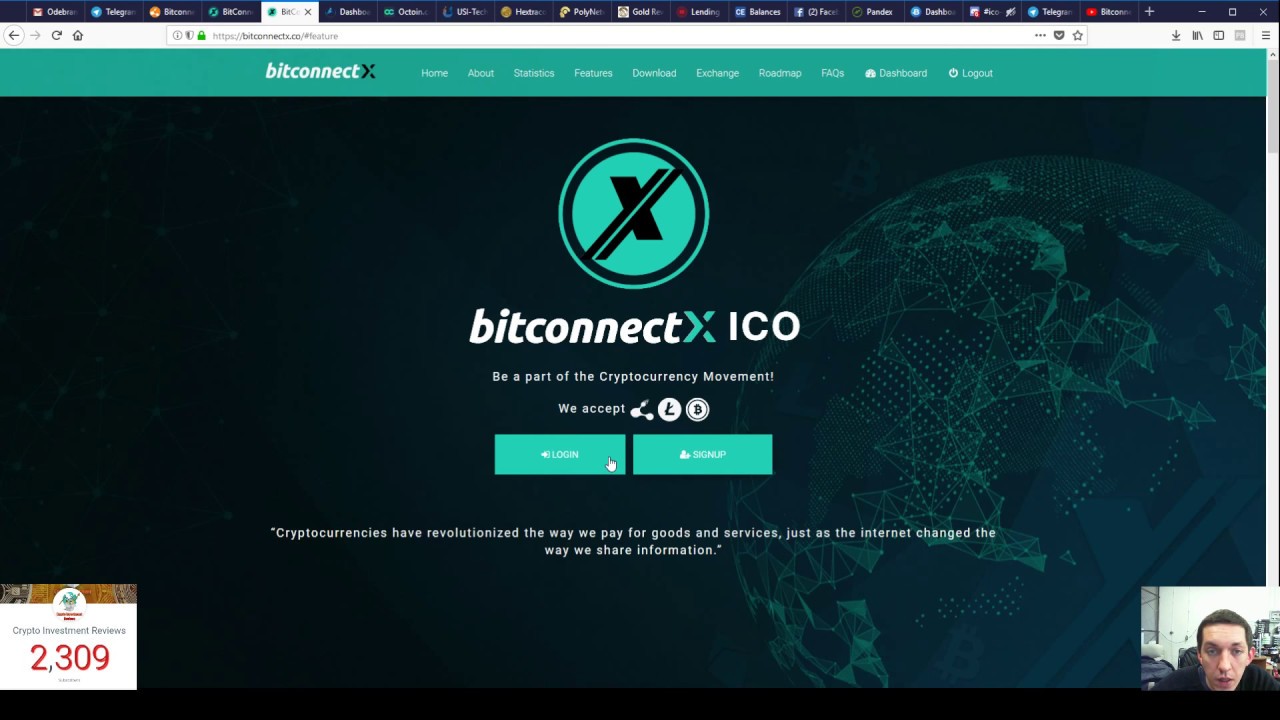Reload the page with browser refresh icon
The image size is (1280, 720).
tap(56, 35)
